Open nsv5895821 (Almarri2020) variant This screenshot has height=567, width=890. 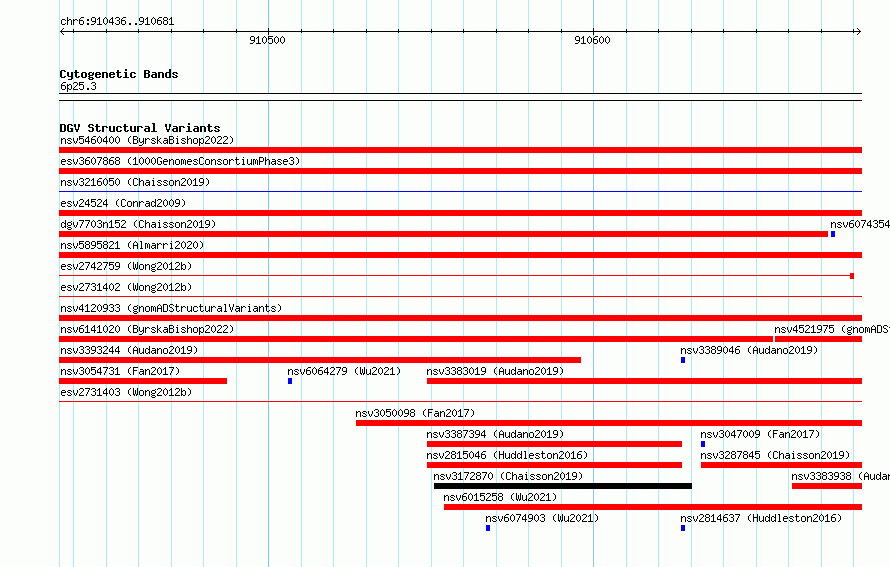tap(132, 245)
